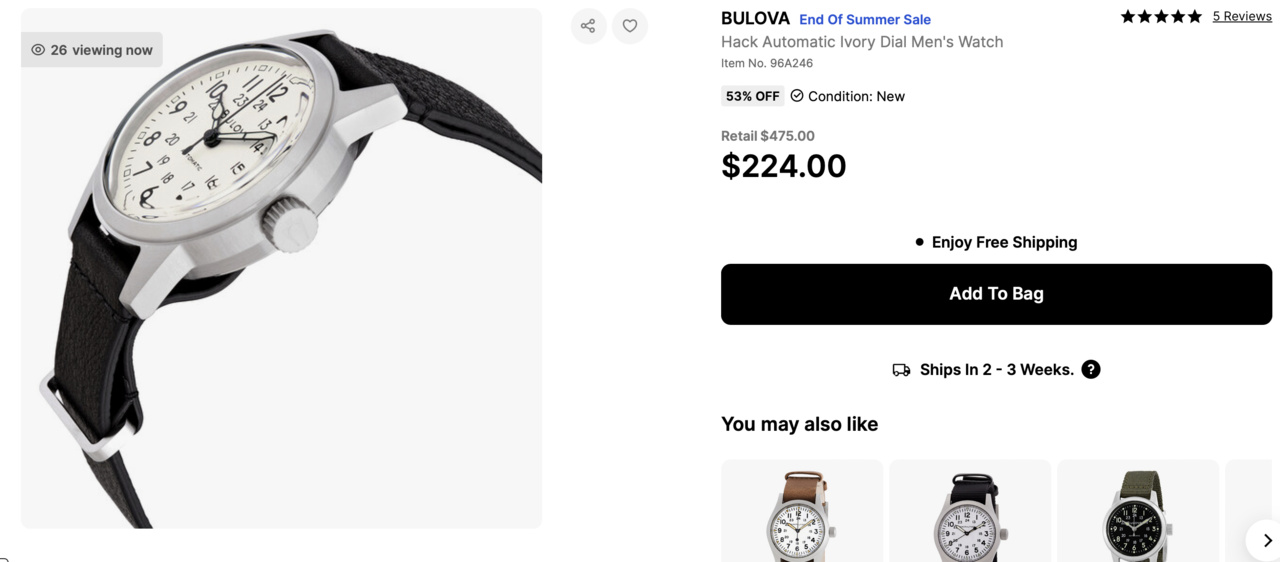This screenshot has height=562, width=1280.
Task: Click the Item No. 96A246 text
Action: pyautogui.click(x=767, y=63)
